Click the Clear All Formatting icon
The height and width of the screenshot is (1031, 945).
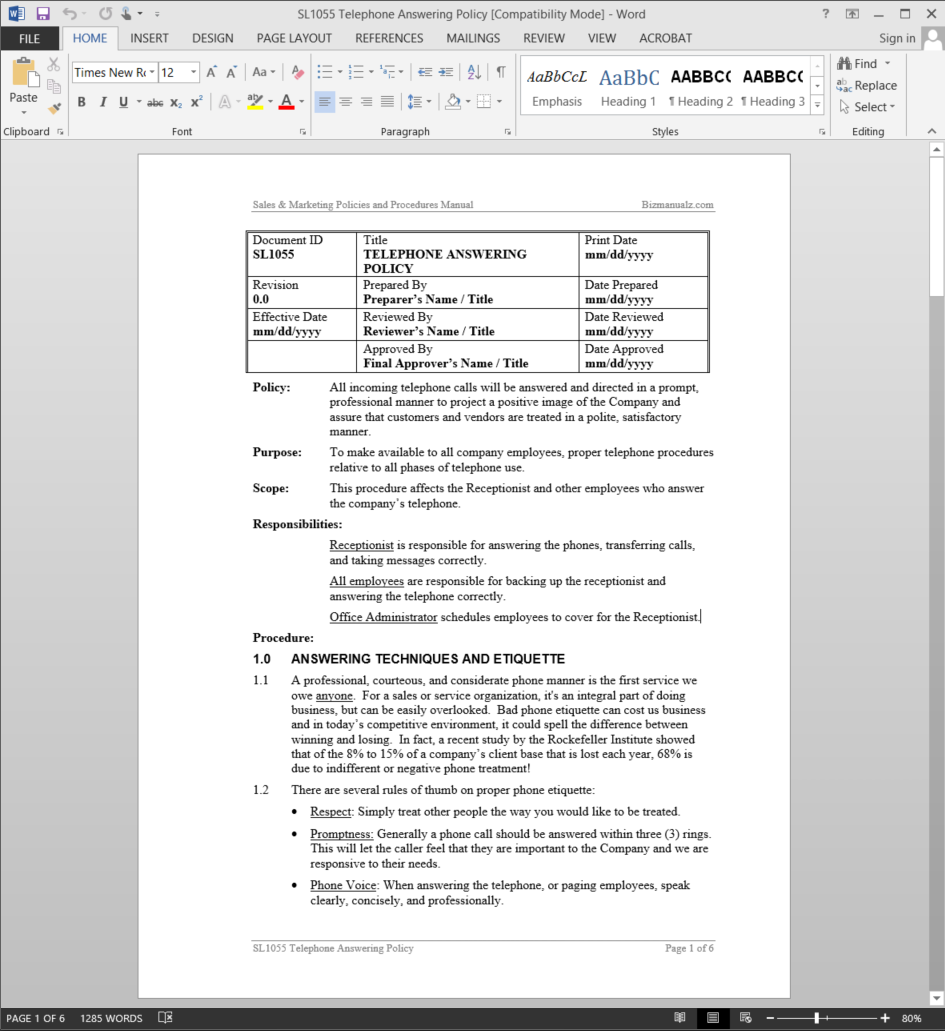(x=297, y=72)
